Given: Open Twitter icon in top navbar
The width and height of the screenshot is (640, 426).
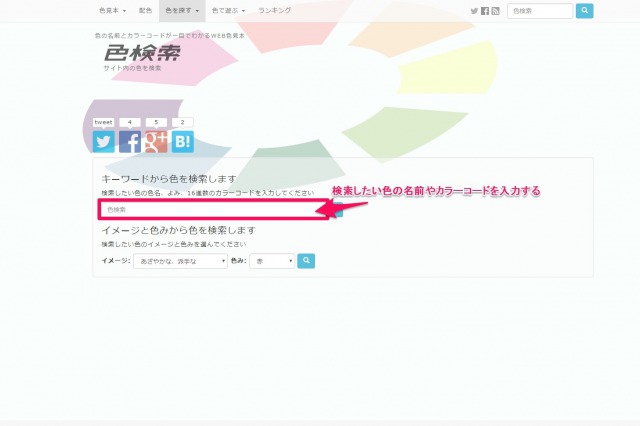Looking at the screenshot, I should [474, 11].
